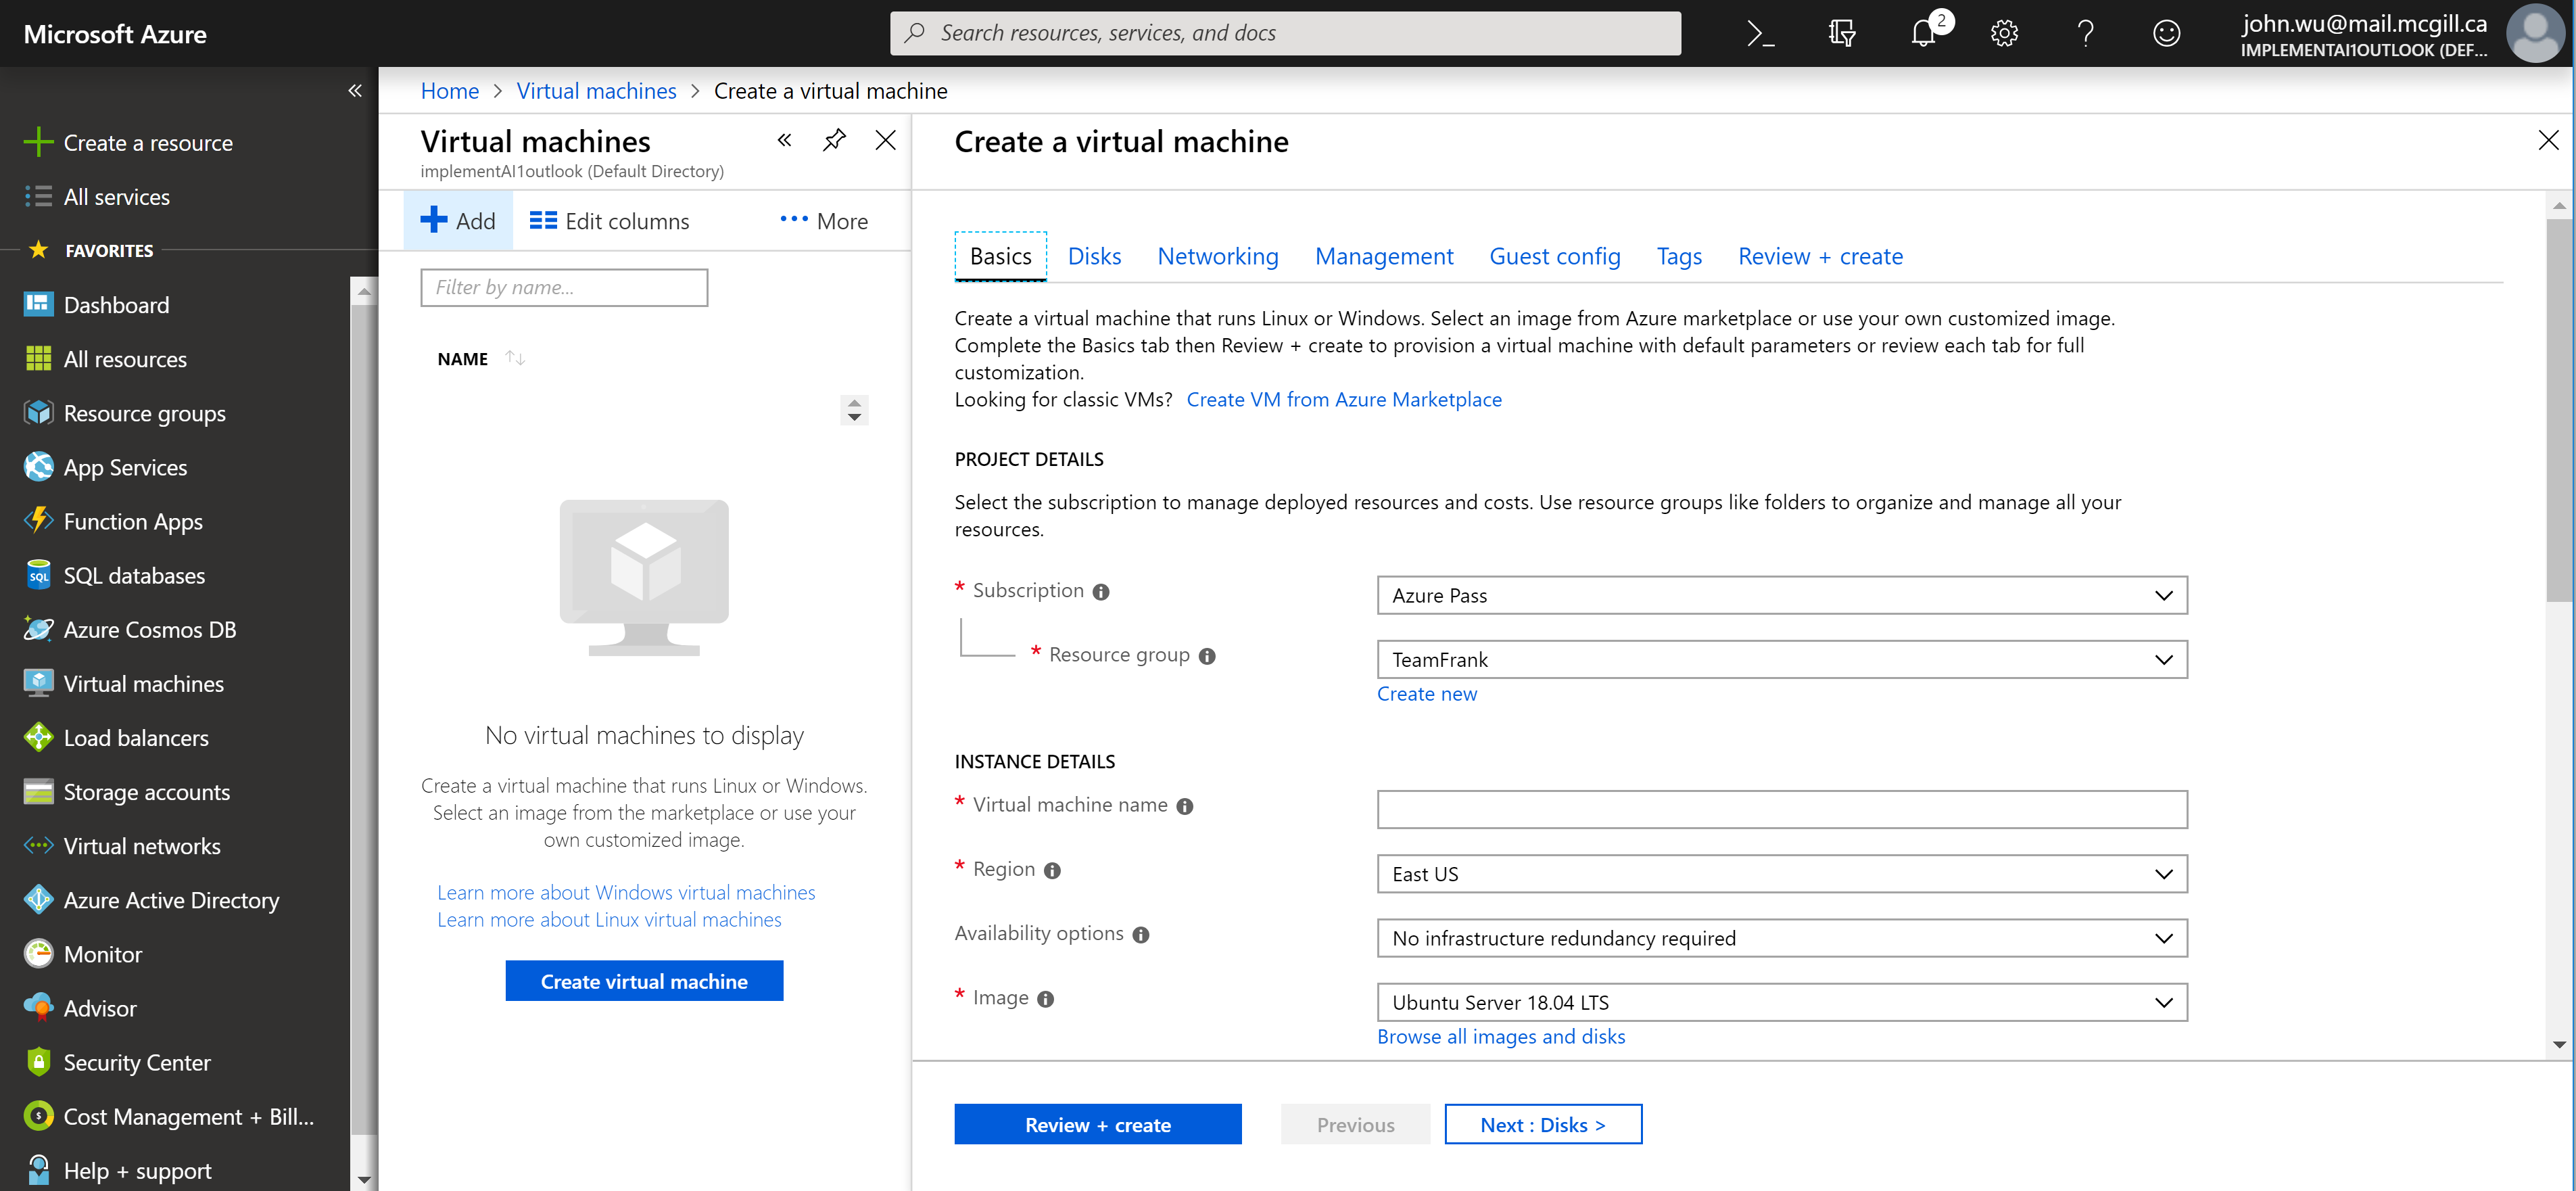Screen dimensions: 2576x1191
Task: Expand the Subscription dropdown
Action: (x=1781, y=595)
